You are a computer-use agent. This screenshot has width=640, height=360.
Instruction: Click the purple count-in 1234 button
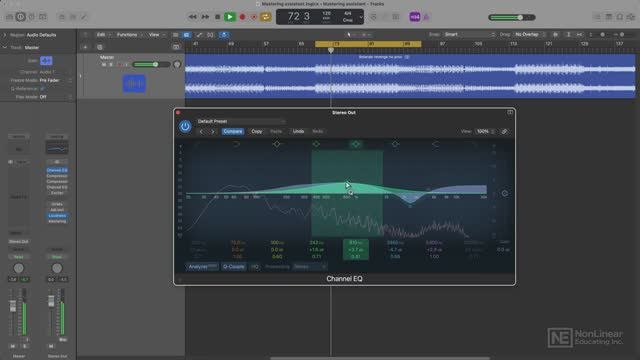pos(415,17)
